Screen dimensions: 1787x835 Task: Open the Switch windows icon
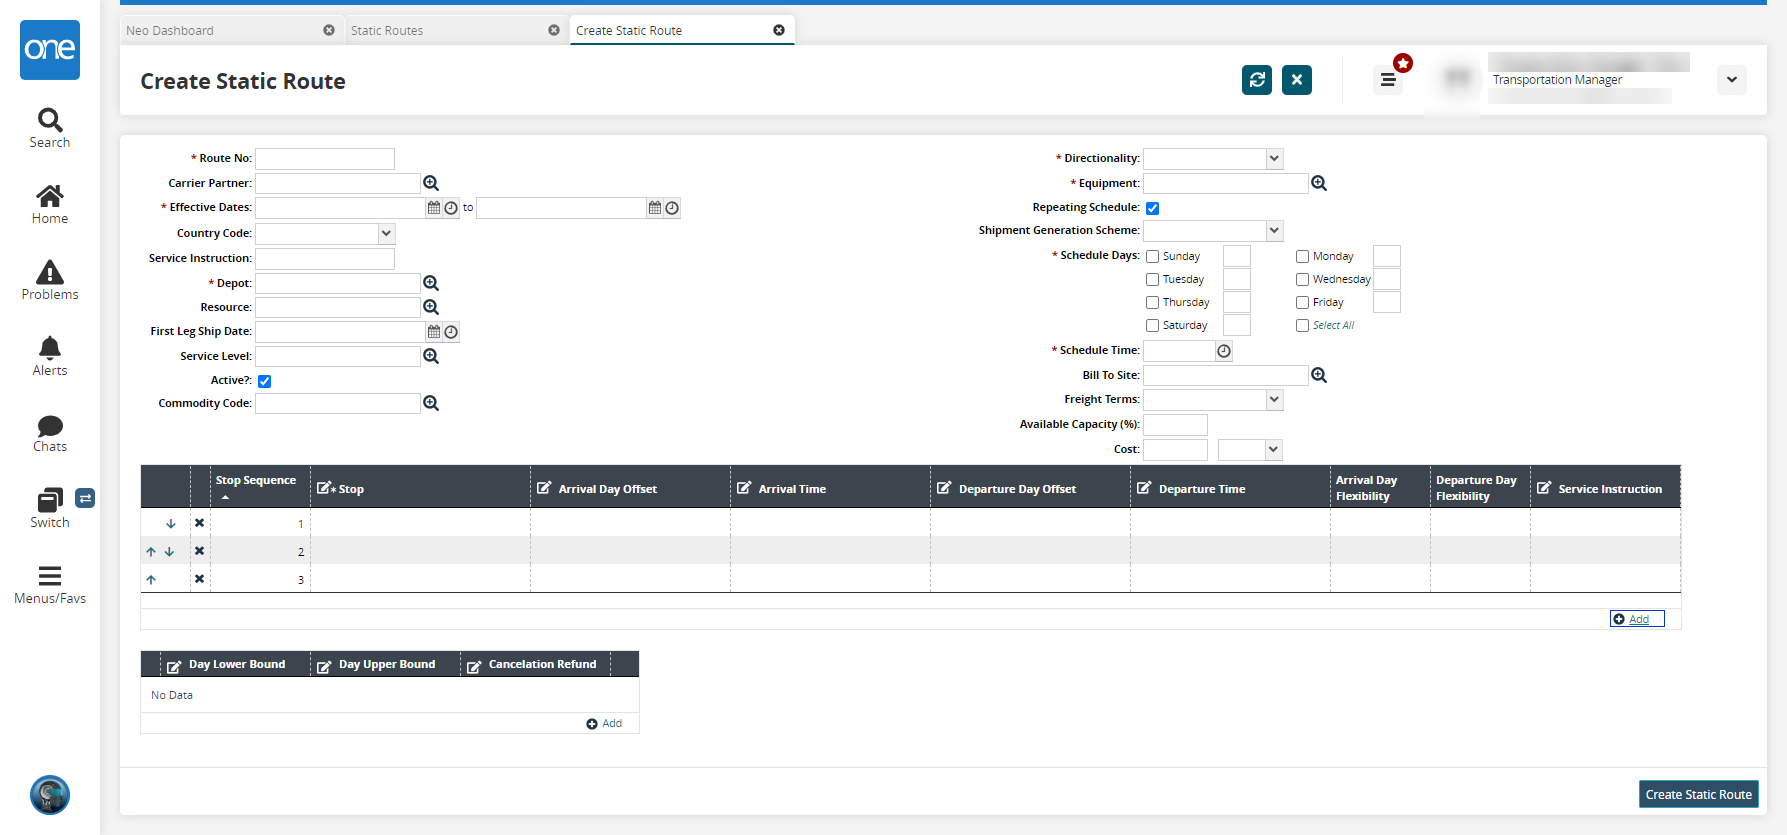pos(50,508)
